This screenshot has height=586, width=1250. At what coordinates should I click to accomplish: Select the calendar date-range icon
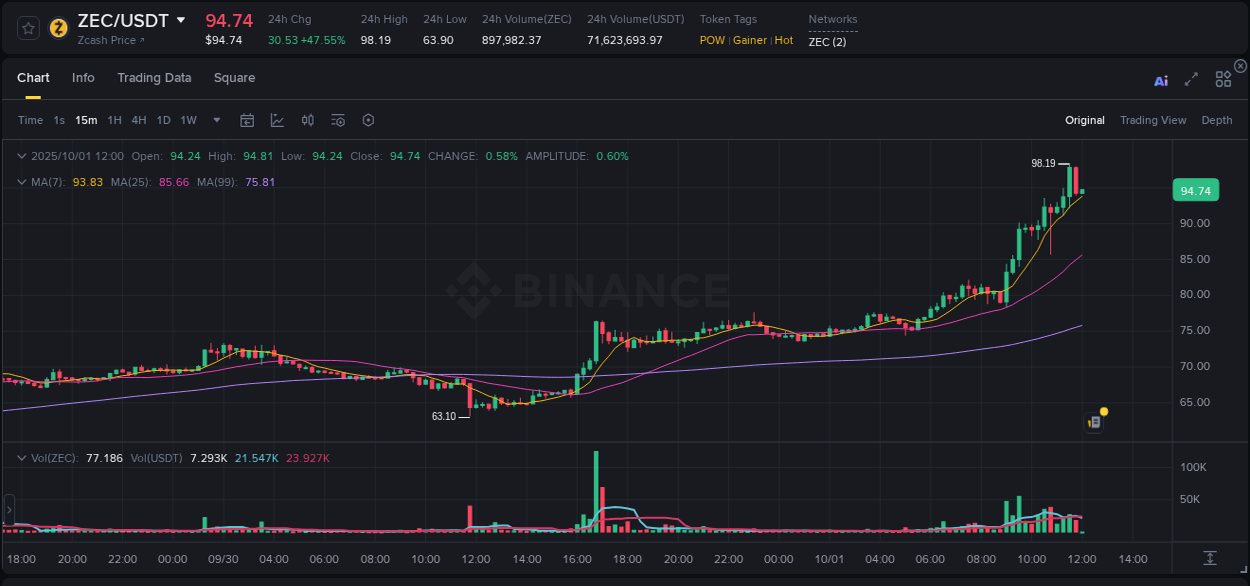pyautogui.click(x=247, y=120)
